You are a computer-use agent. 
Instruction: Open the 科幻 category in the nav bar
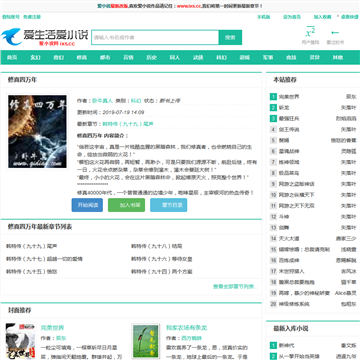tap(221, 57)
